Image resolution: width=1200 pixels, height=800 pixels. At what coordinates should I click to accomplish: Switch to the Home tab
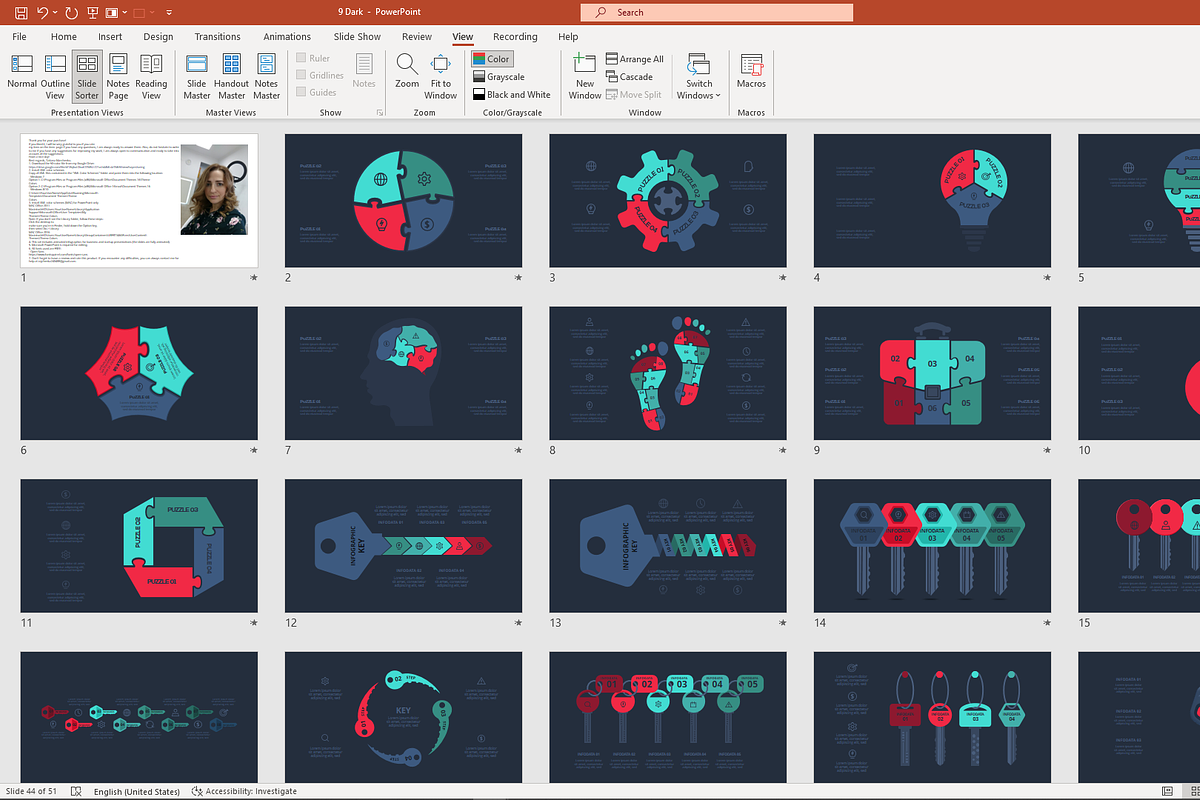click(64, 37)
